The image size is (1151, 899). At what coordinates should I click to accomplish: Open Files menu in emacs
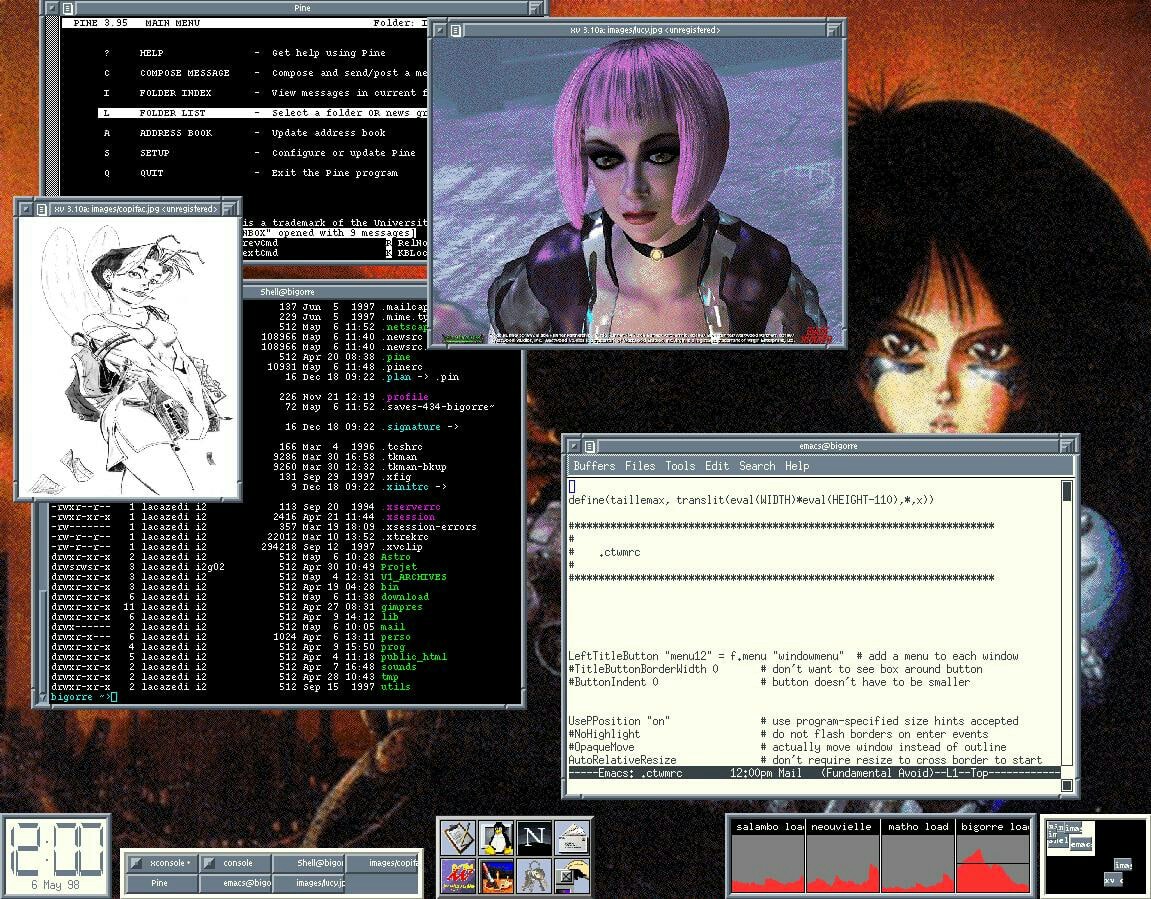click(639, 466)
